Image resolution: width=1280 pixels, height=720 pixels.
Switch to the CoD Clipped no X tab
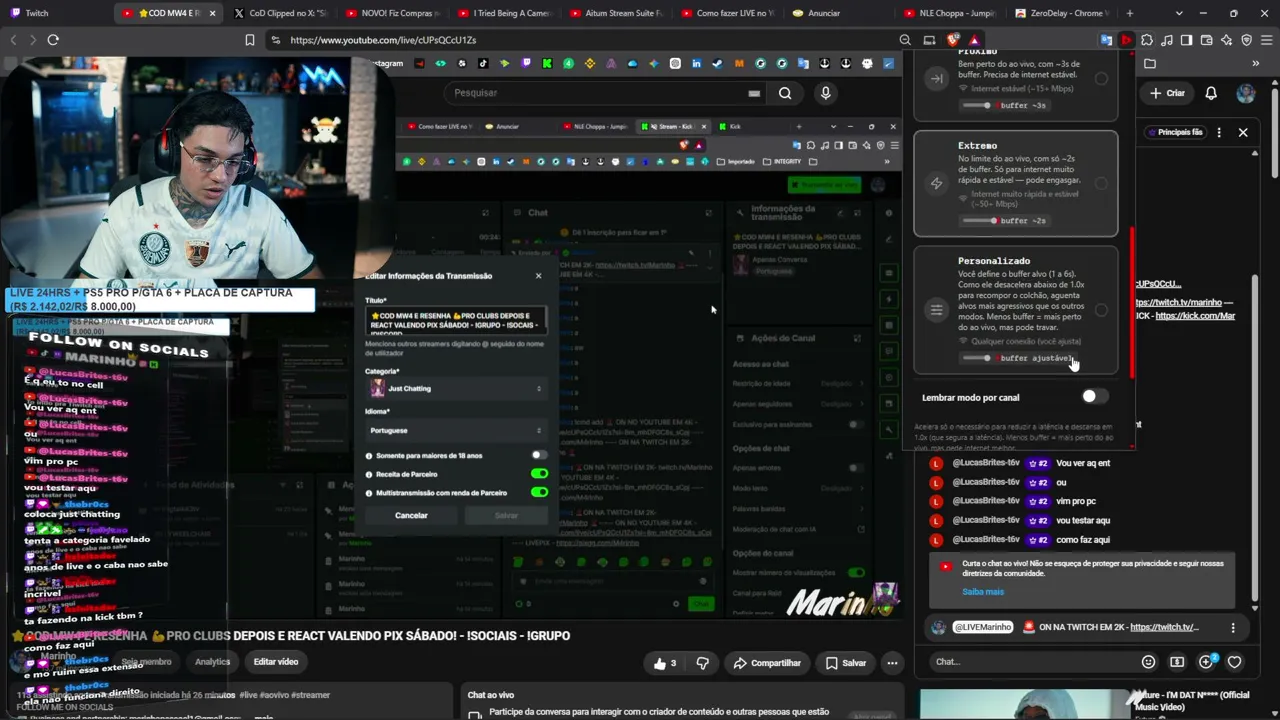click(x=285, y=13)
